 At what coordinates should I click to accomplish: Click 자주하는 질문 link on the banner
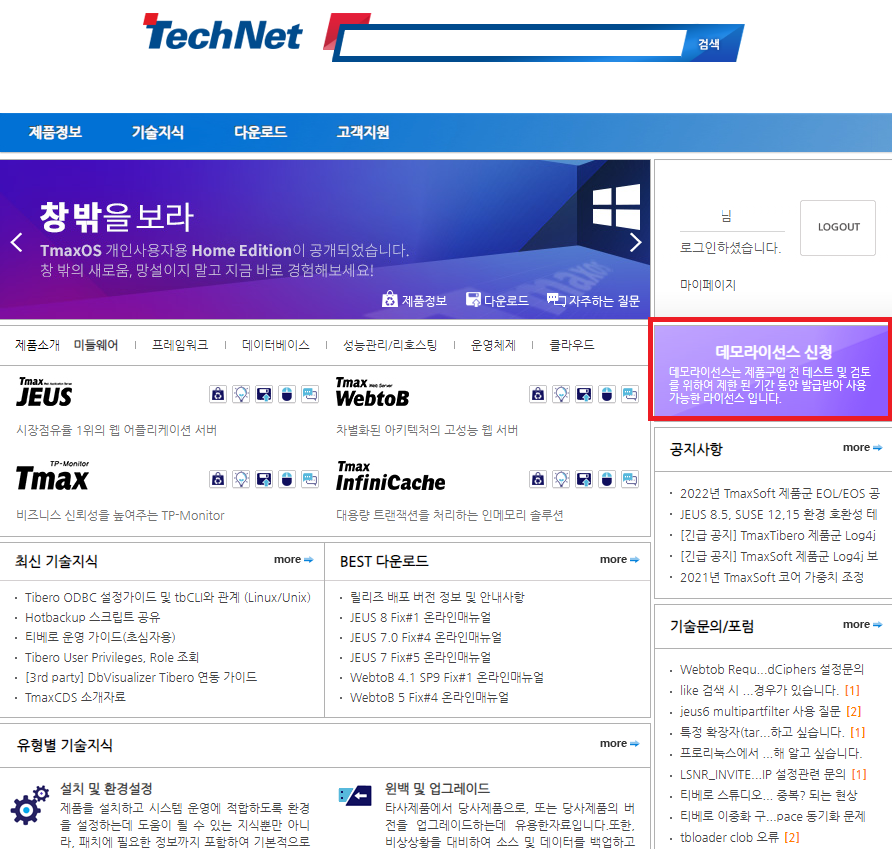pos(593,300)
